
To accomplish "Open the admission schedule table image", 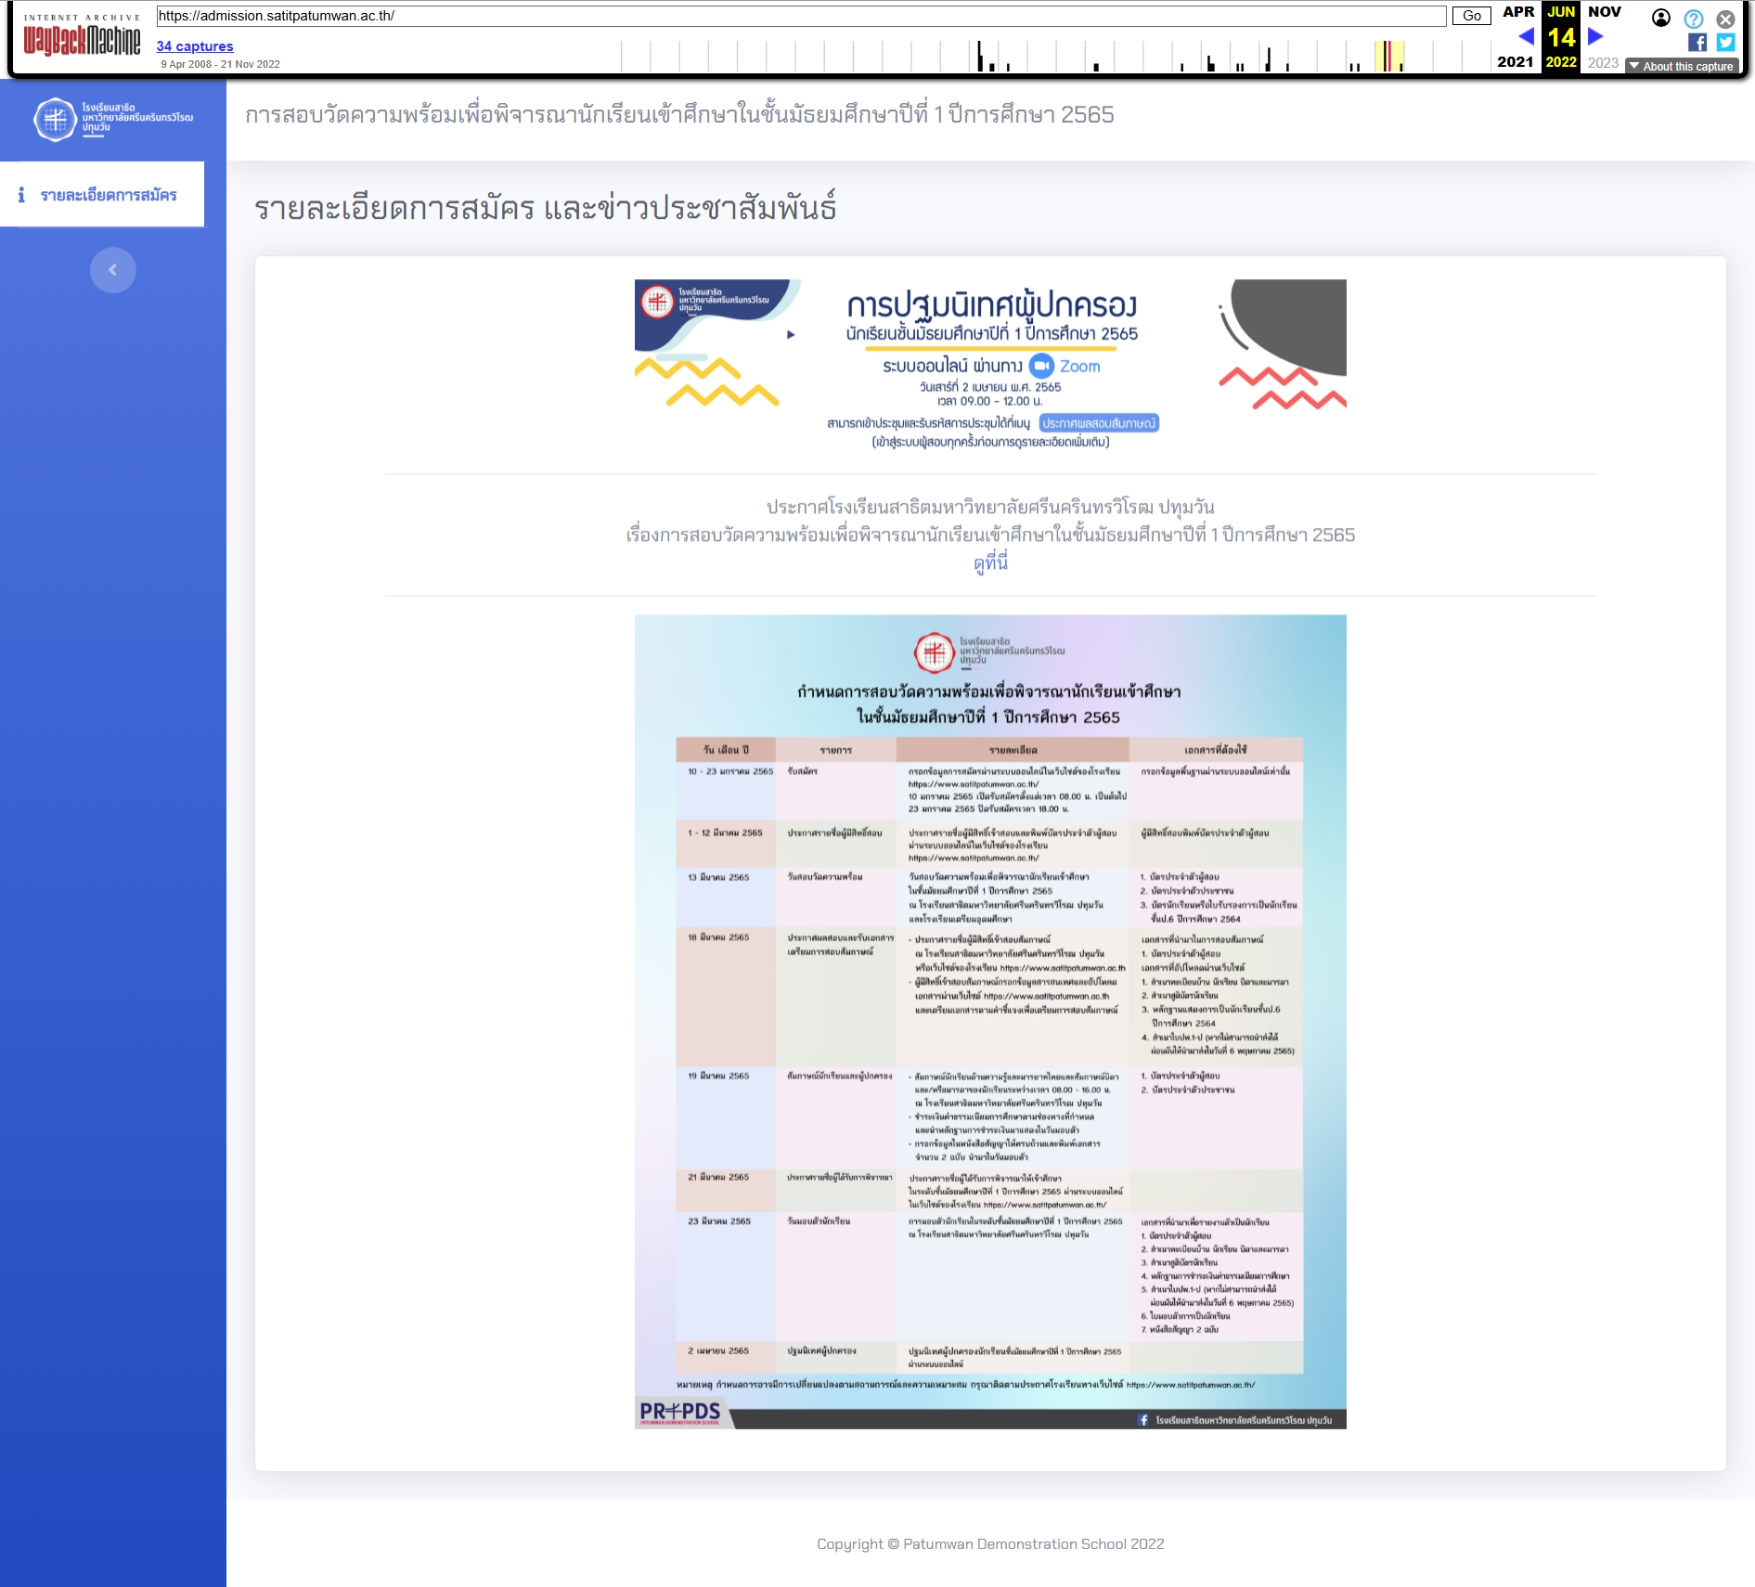I will point(990,1020).
